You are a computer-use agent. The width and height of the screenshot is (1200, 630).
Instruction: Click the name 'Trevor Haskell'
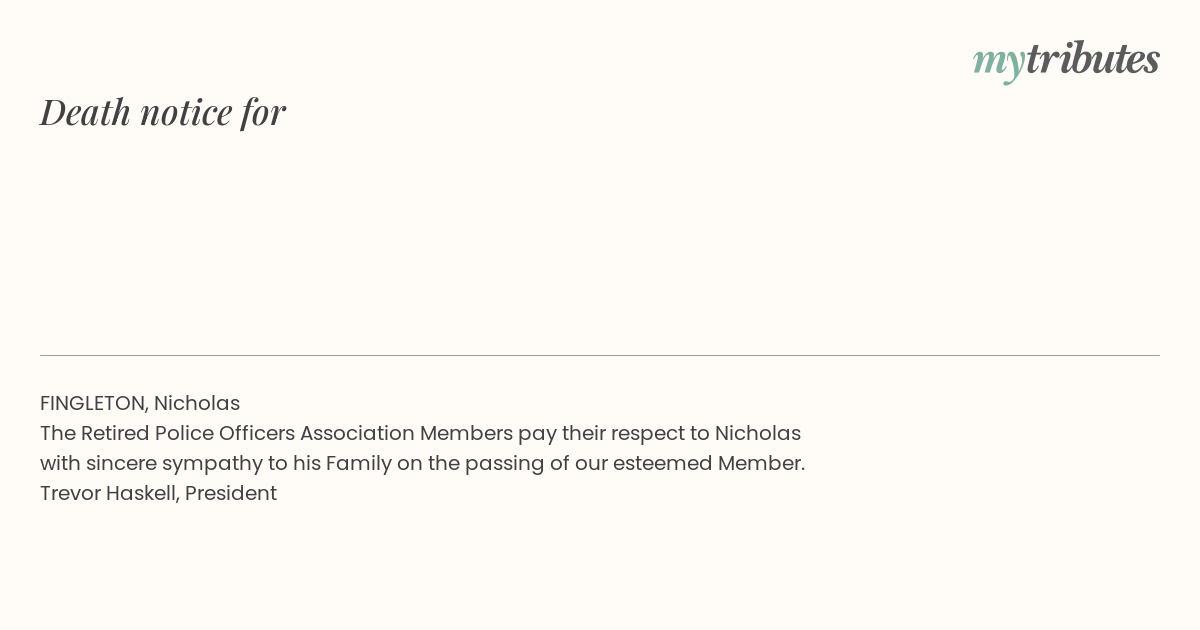110,493
